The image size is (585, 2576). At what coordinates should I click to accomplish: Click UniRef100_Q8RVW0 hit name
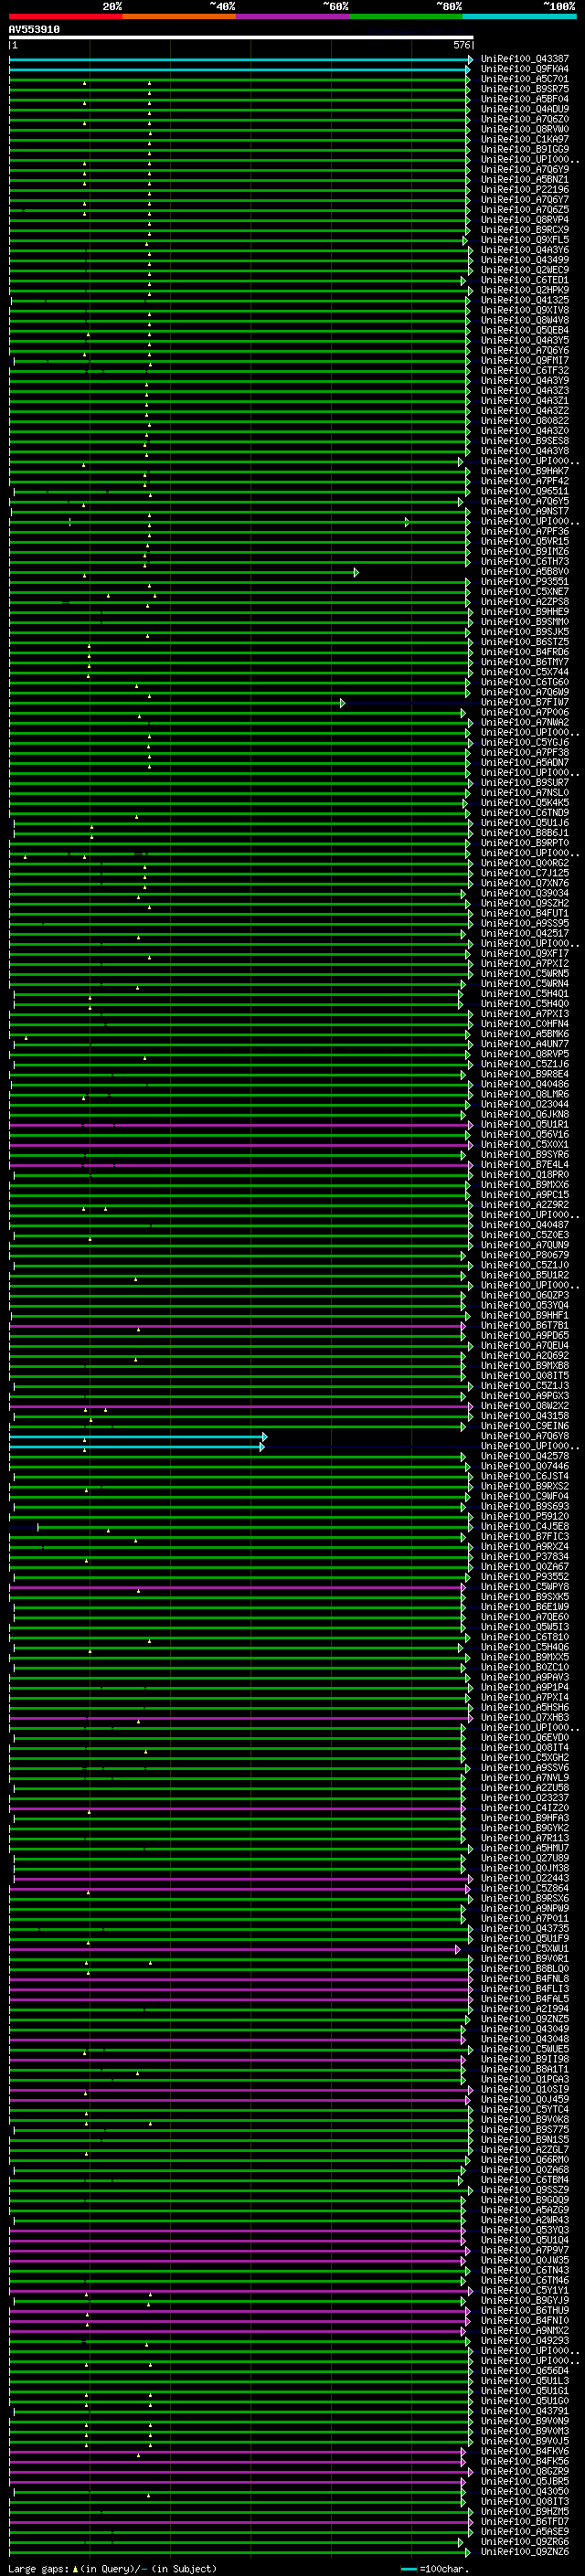coord(524,130)
